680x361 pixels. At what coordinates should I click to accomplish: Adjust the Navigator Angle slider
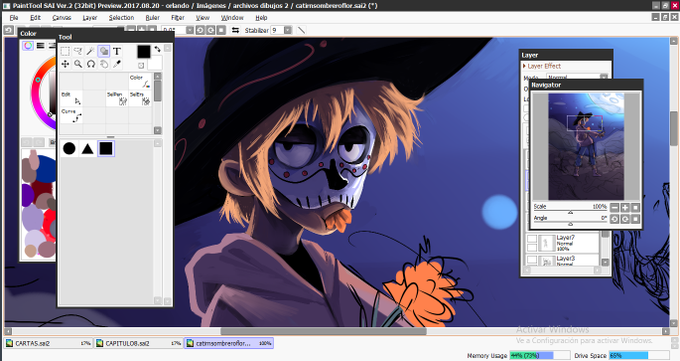click(x=570, y=223)
